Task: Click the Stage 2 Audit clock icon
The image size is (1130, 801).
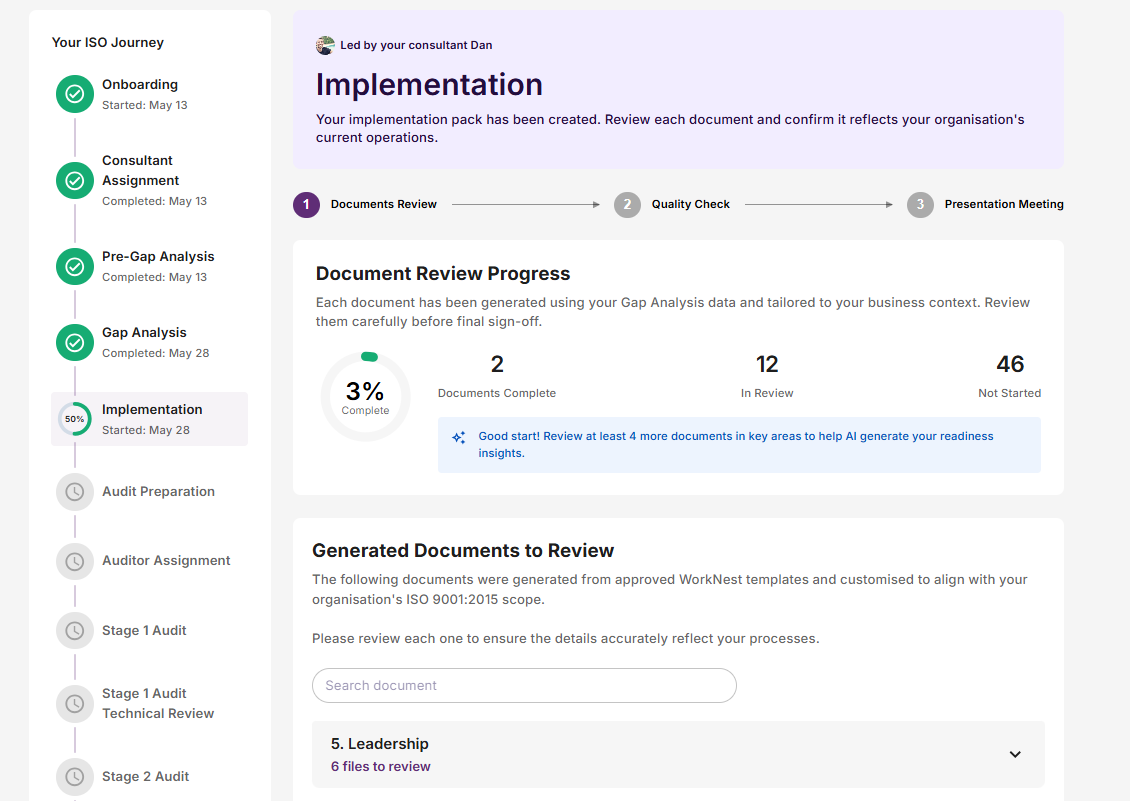Action: click(75, 776)
